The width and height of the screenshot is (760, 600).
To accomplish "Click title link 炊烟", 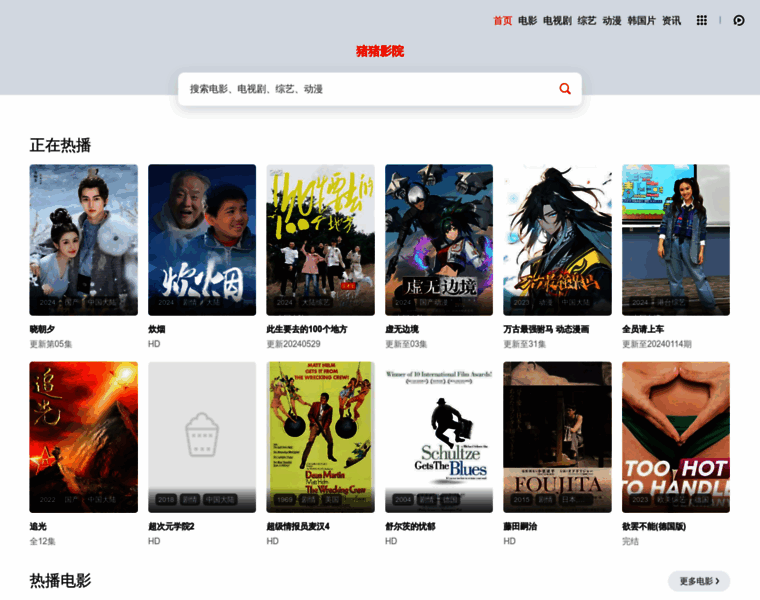I will click(x=157, y=329).
